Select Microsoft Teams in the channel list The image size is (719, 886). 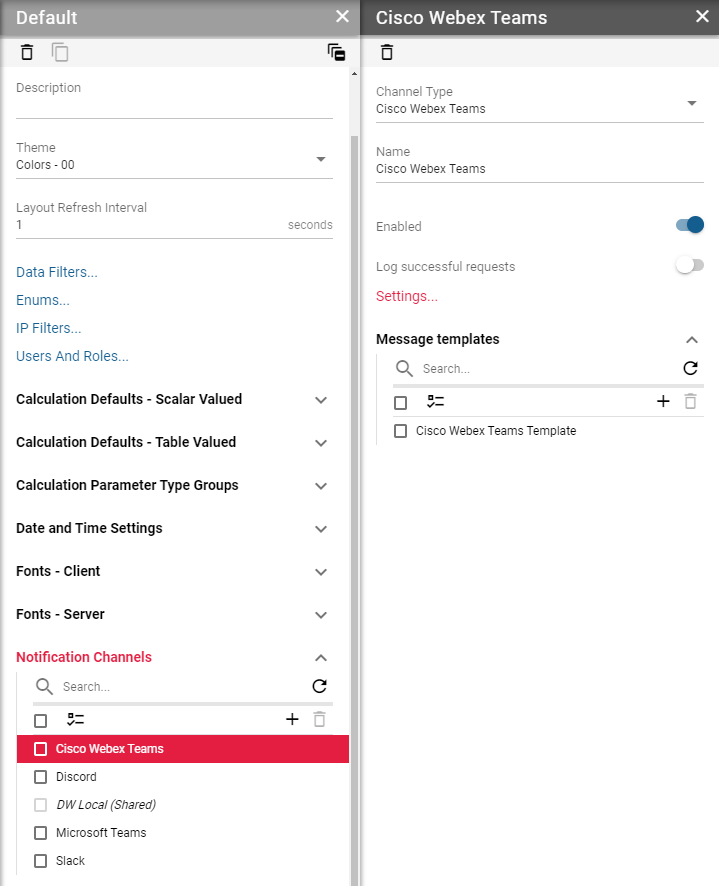[x=101, y=833]
